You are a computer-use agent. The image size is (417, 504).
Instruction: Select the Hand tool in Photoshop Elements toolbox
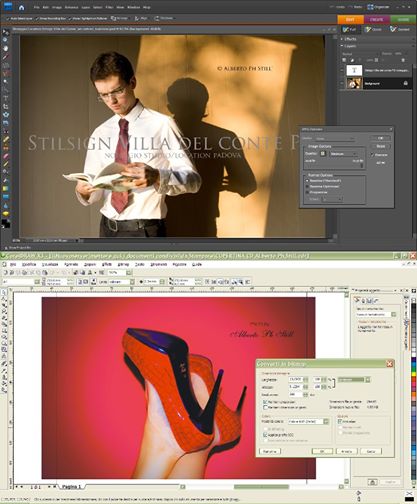[6, 49]
